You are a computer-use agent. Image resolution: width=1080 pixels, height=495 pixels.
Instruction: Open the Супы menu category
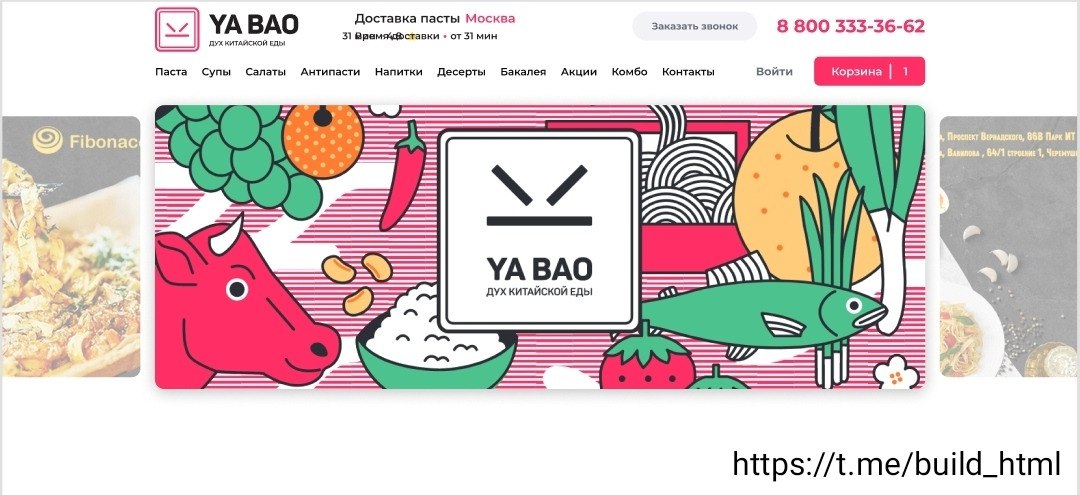(x=216, y=72)
